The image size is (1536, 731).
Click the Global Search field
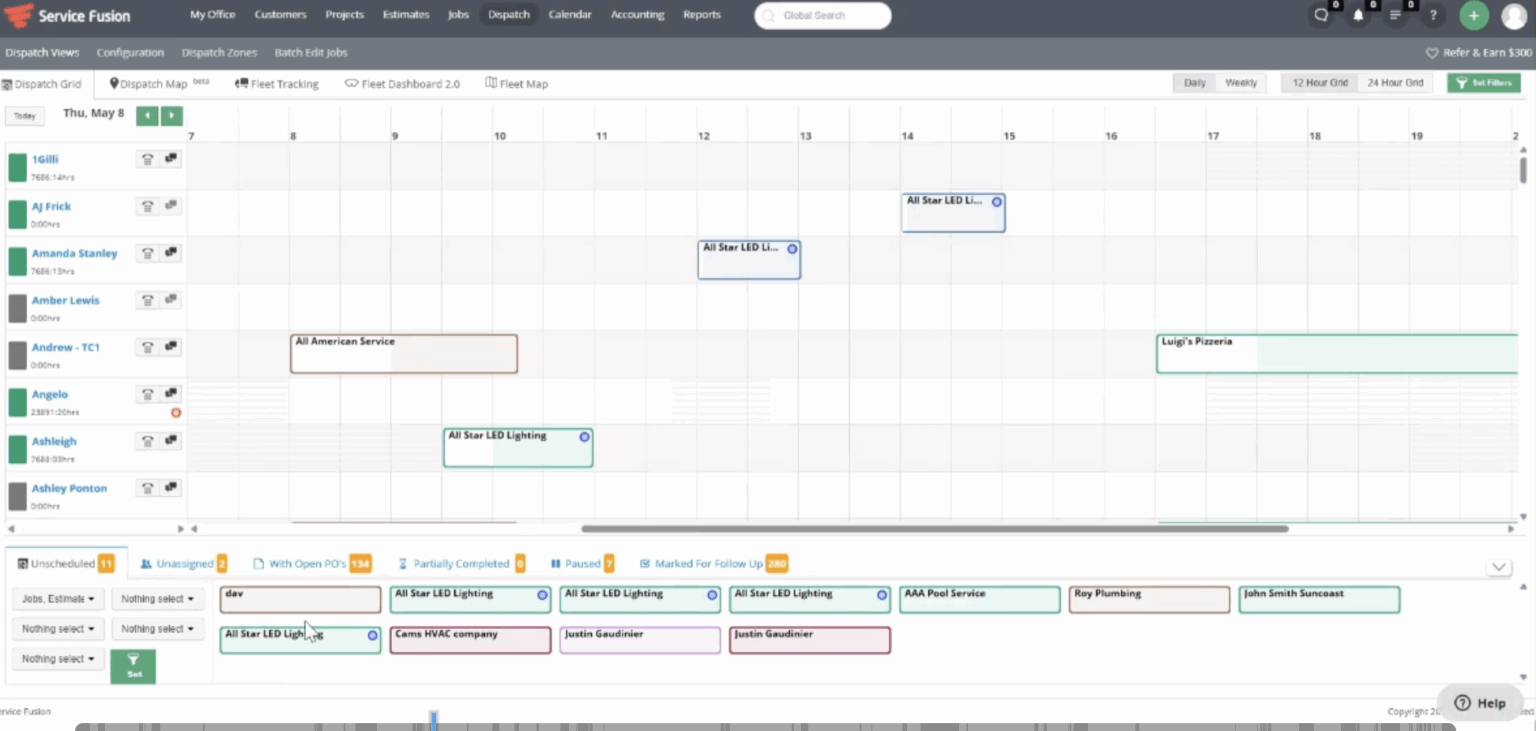click(x=822, y=16)
